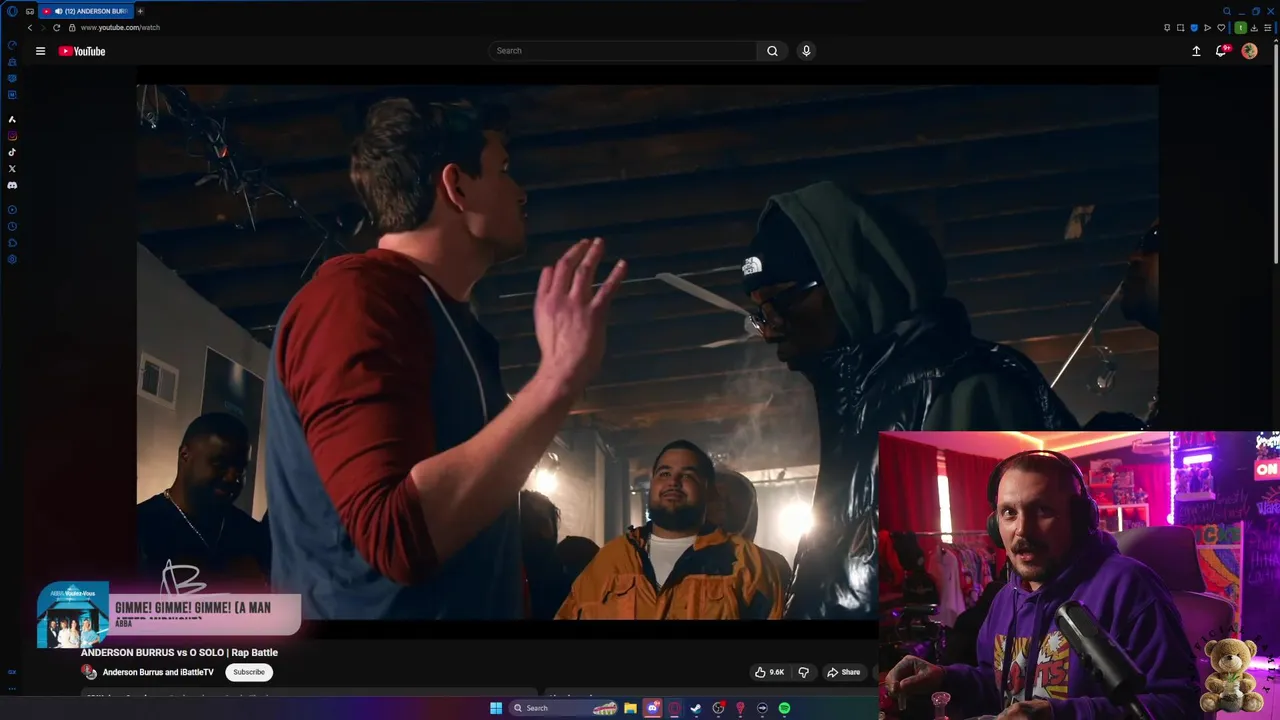1280x720 pixels.
Task: Open the player/flow play icon in toolbar
Action: (1207, 27)
